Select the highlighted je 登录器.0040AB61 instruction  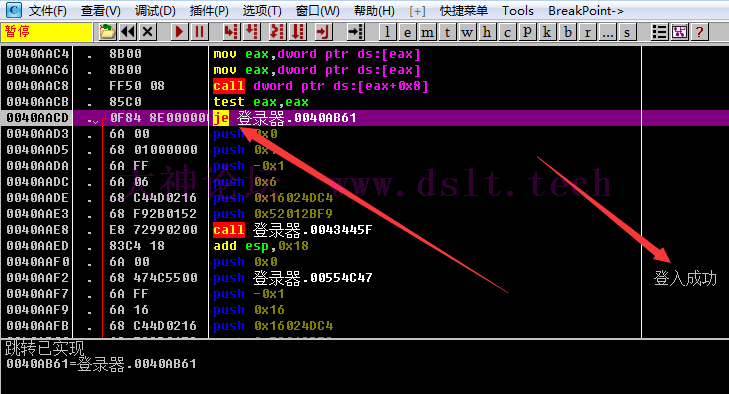pyautogui.click(x=285, y=118)
